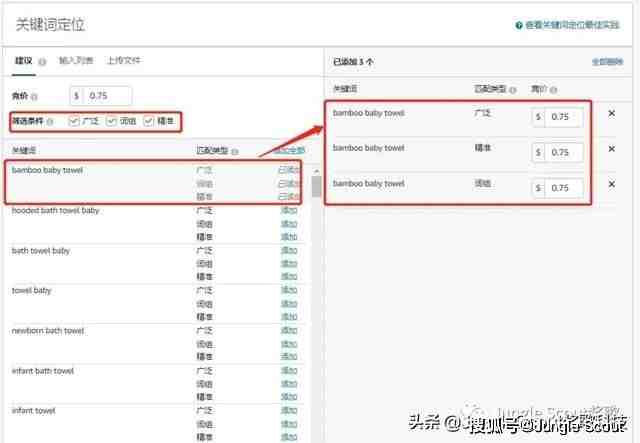Remove added bamboo baby towel 词组 keyword with X

click(611, 185)
